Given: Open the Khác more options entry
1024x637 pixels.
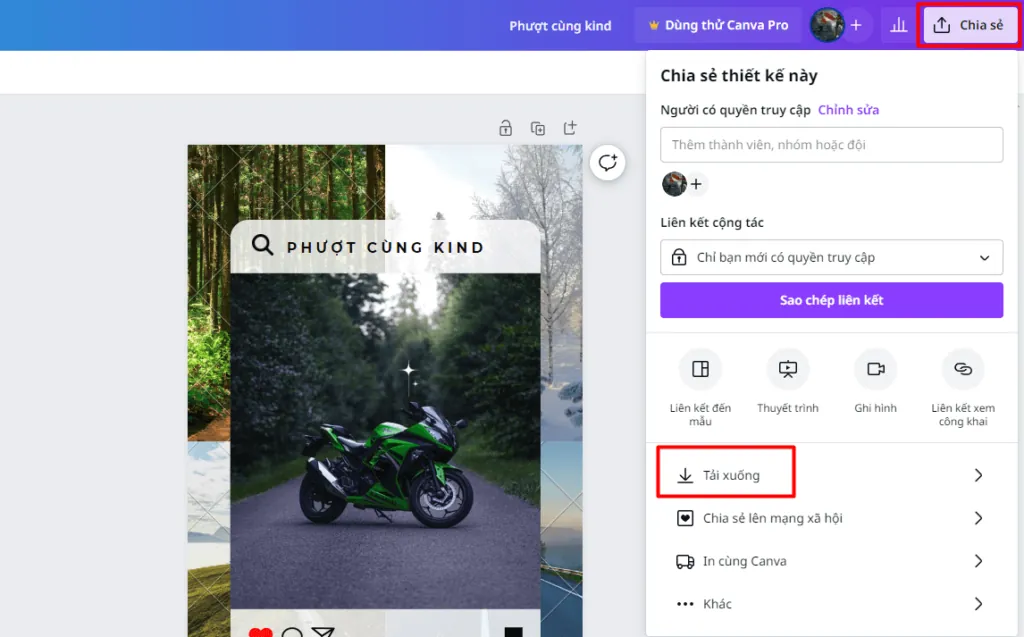Looking at the screenshot, I should tap(831, 604).
